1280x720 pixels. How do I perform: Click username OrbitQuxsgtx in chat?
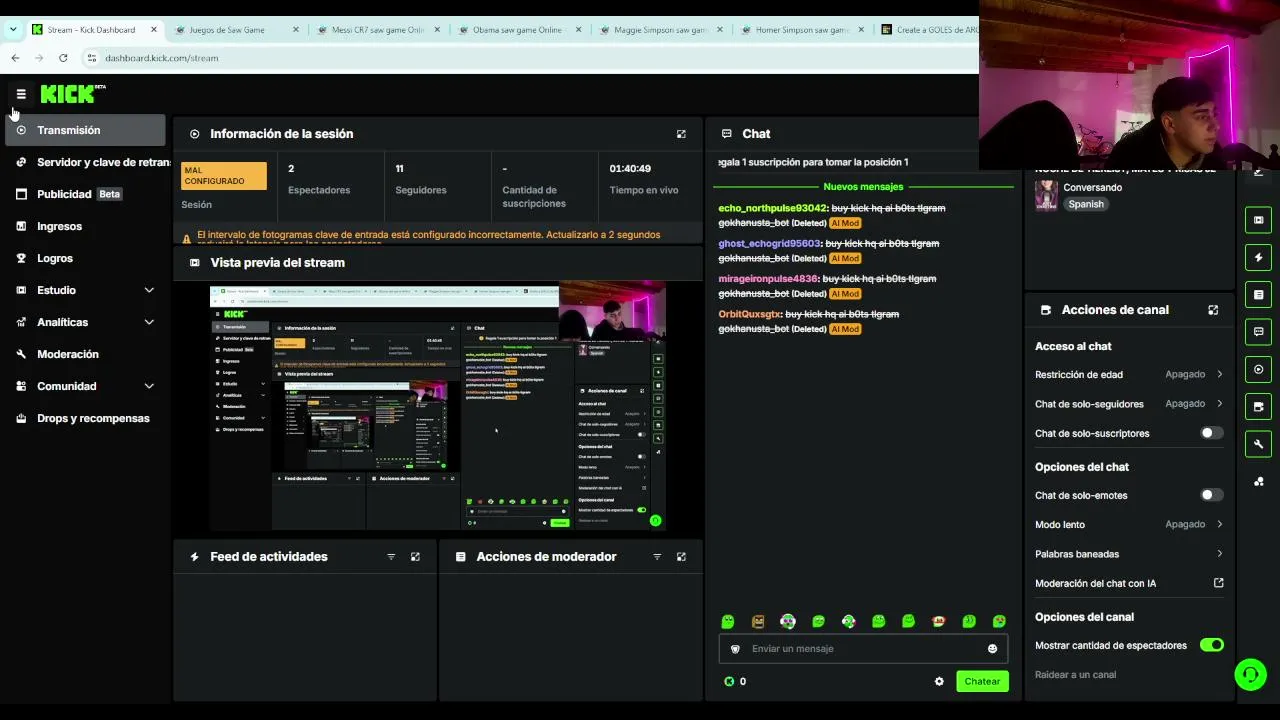[x=749, y=314]
